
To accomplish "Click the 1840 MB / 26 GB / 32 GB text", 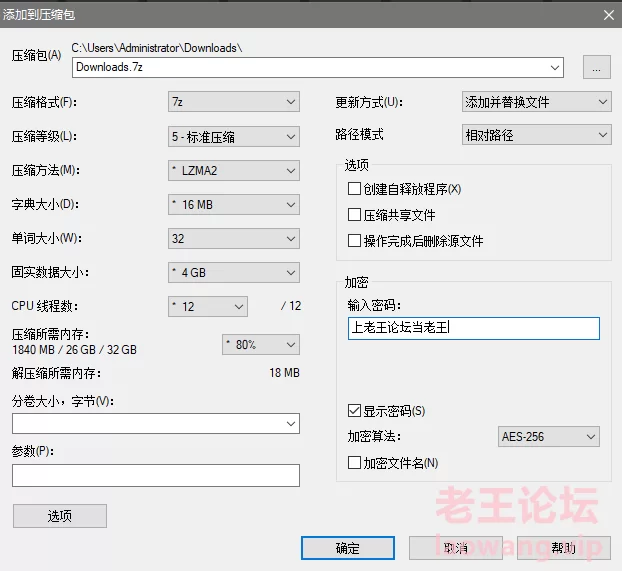I will click(75, 350).
